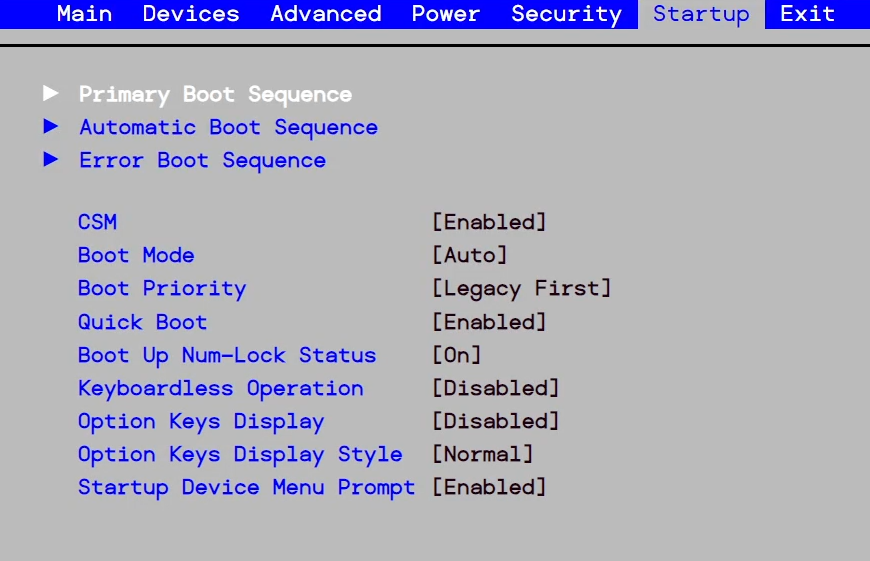Image resolution: width=870 pixels, height=561 pixels.
Task: Switch to the Main tab
Action: click(84, 14)
